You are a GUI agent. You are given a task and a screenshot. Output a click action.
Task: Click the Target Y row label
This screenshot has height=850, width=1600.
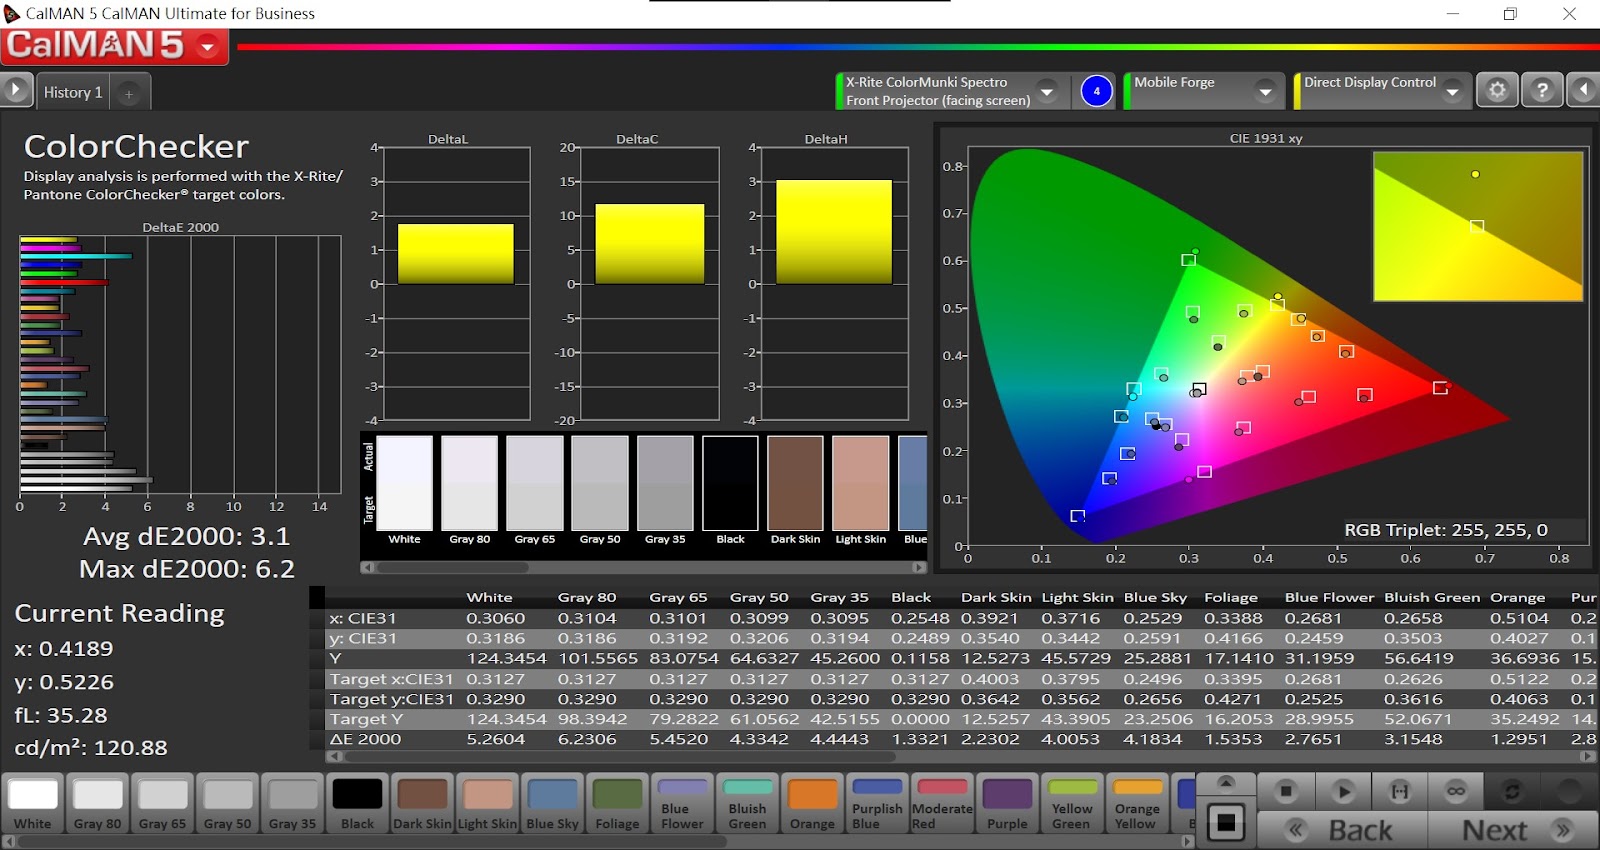[366, 719]
